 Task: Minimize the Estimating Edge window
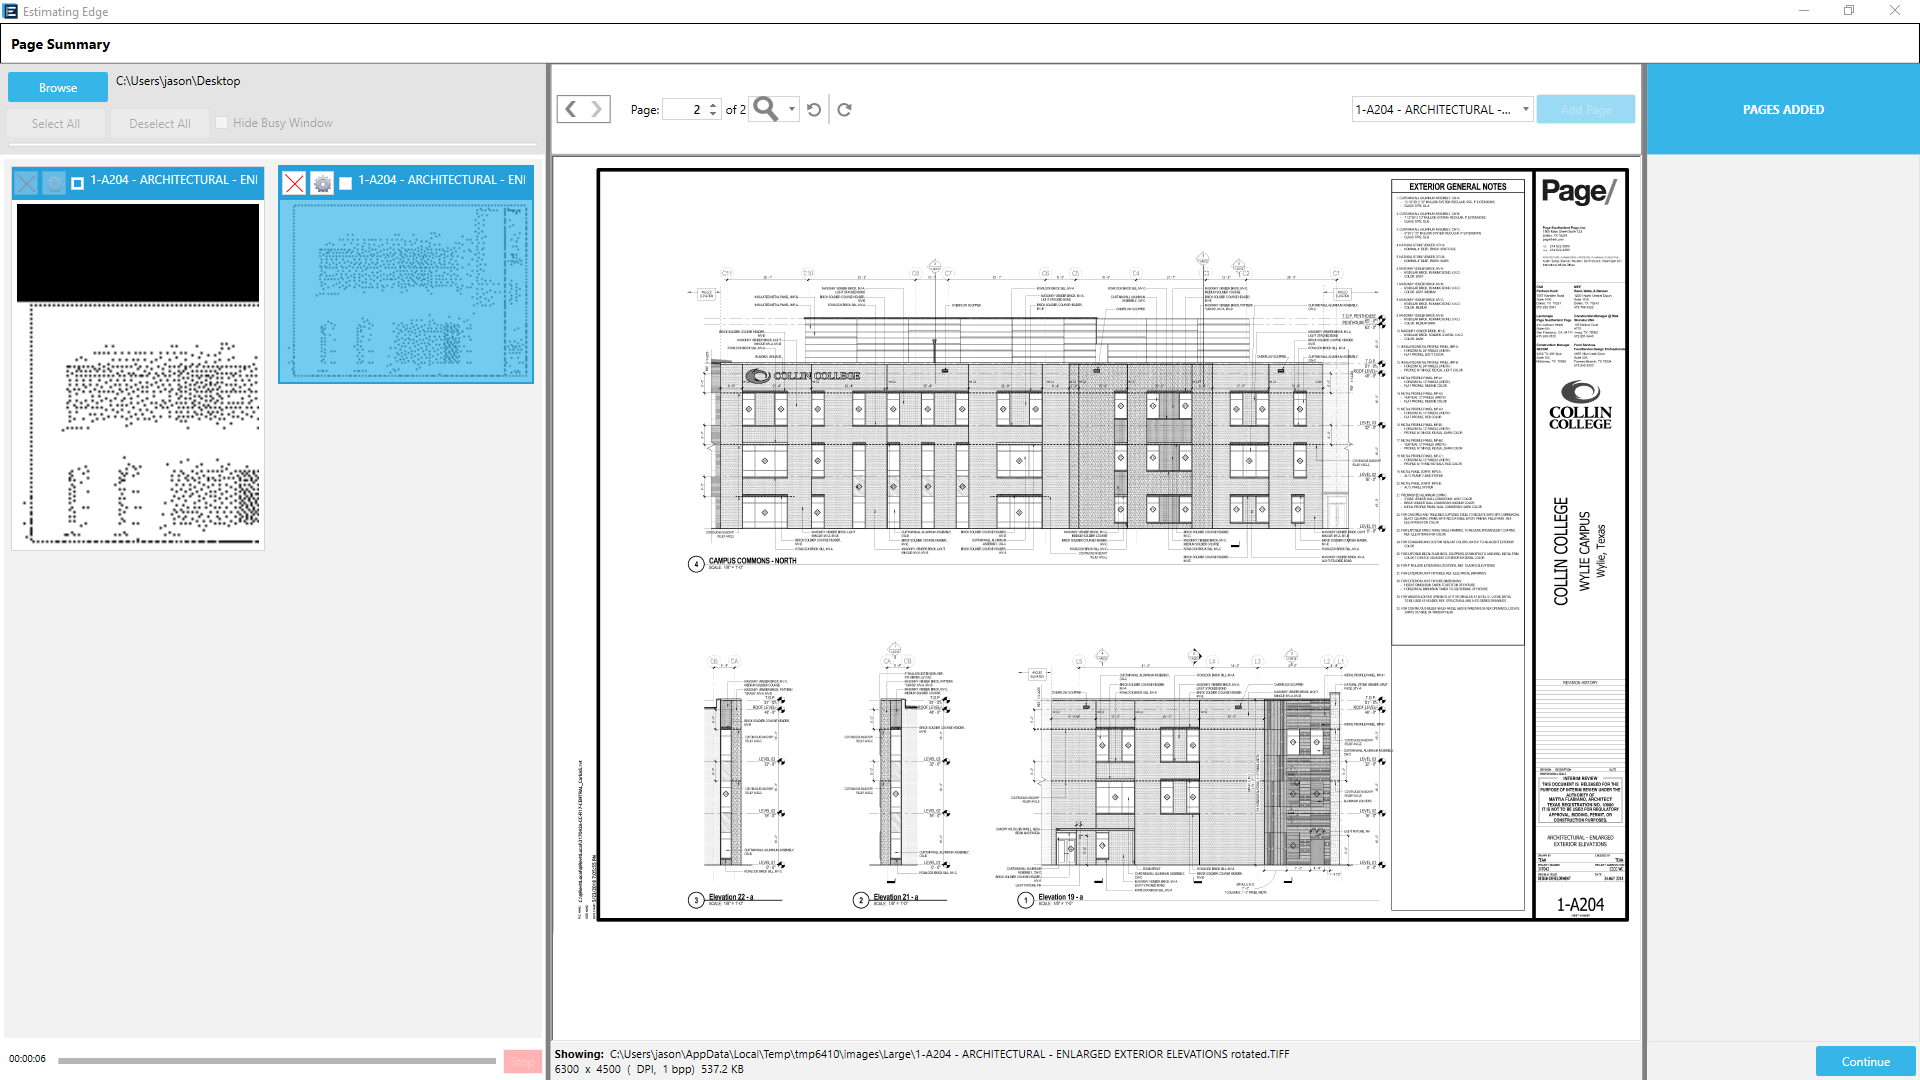tap(1804, 11)
